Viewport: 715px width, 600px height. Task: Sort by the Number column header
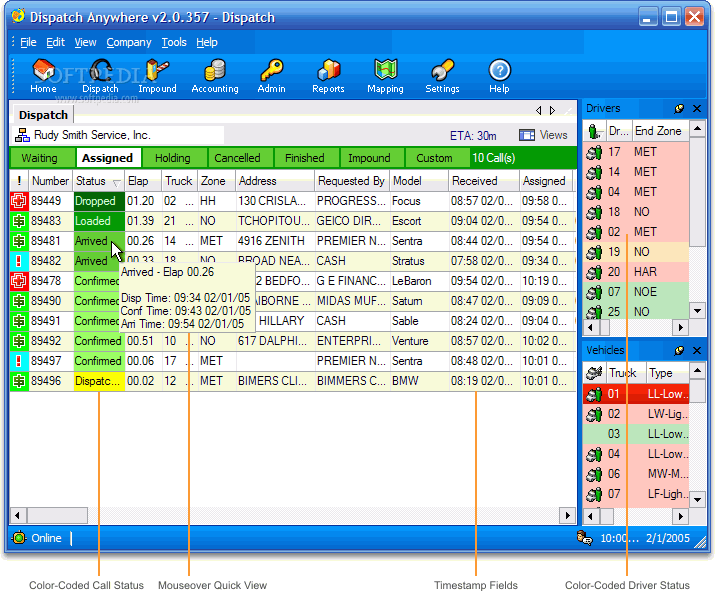50,181
